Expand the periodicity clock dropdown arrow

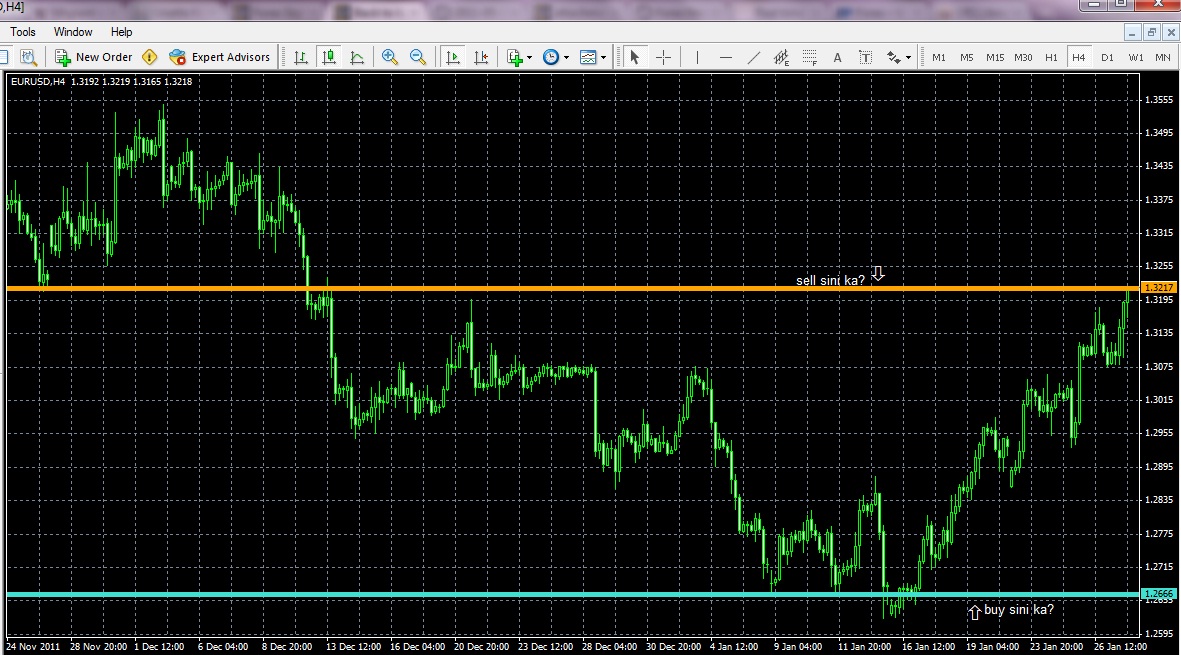pyautogui.click(x=566, y=58)
